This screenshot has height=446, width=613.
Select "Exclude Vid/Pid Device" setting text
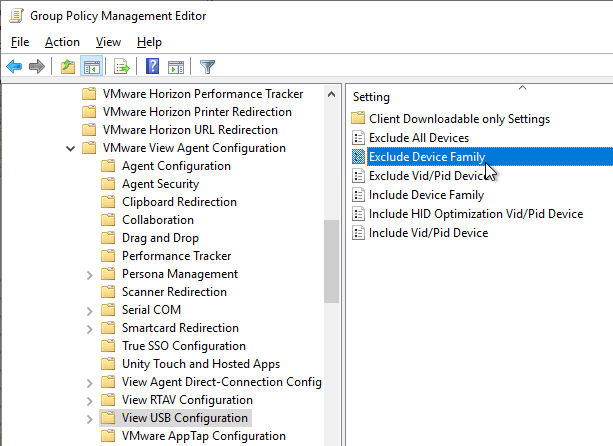pyautogui.click(x=428, y=176)
